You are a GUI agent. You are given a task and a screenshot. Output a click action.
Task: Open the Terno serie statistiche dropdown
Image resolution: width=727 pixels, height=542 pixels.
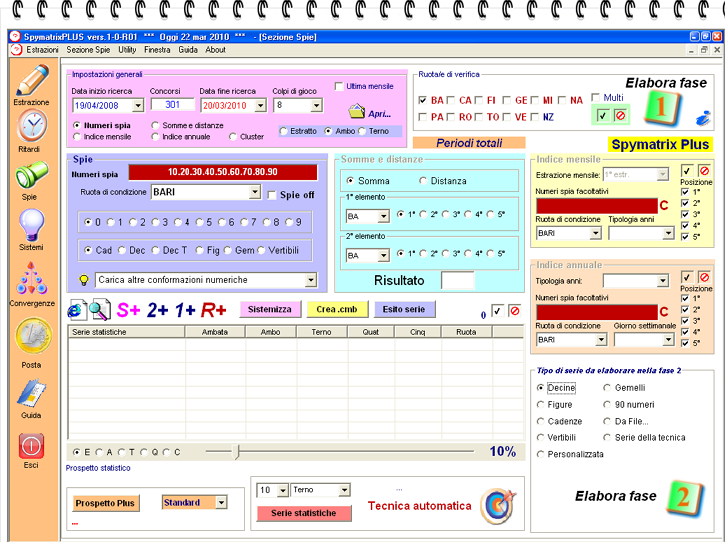[344, 490]
